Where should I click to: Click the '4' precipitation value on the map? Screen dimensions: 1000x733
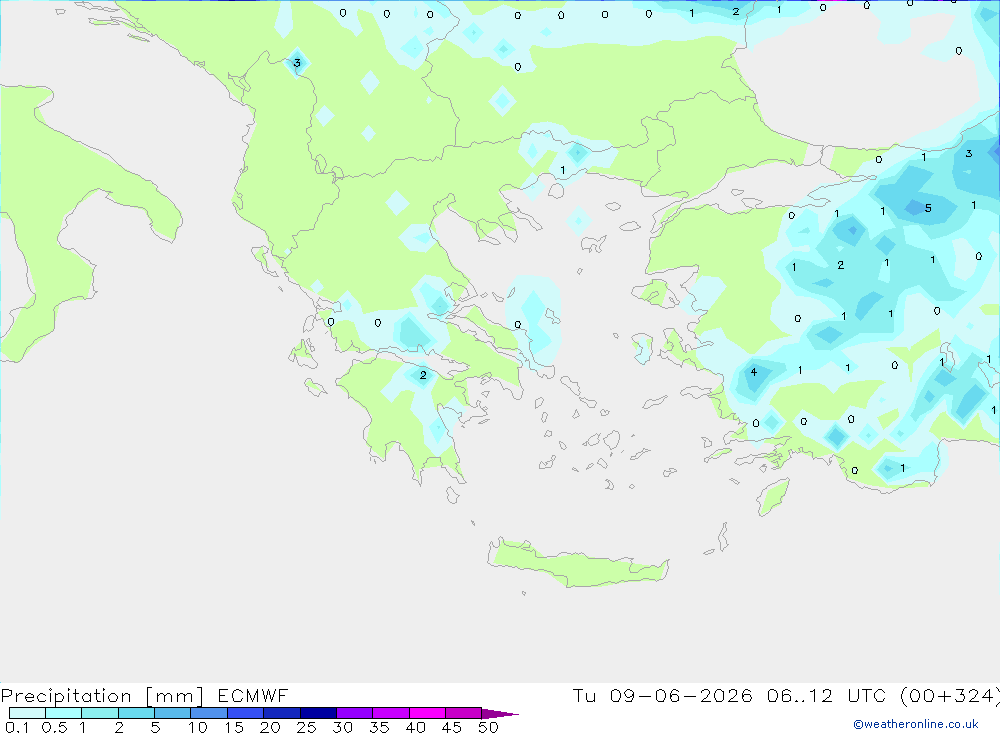754,371
